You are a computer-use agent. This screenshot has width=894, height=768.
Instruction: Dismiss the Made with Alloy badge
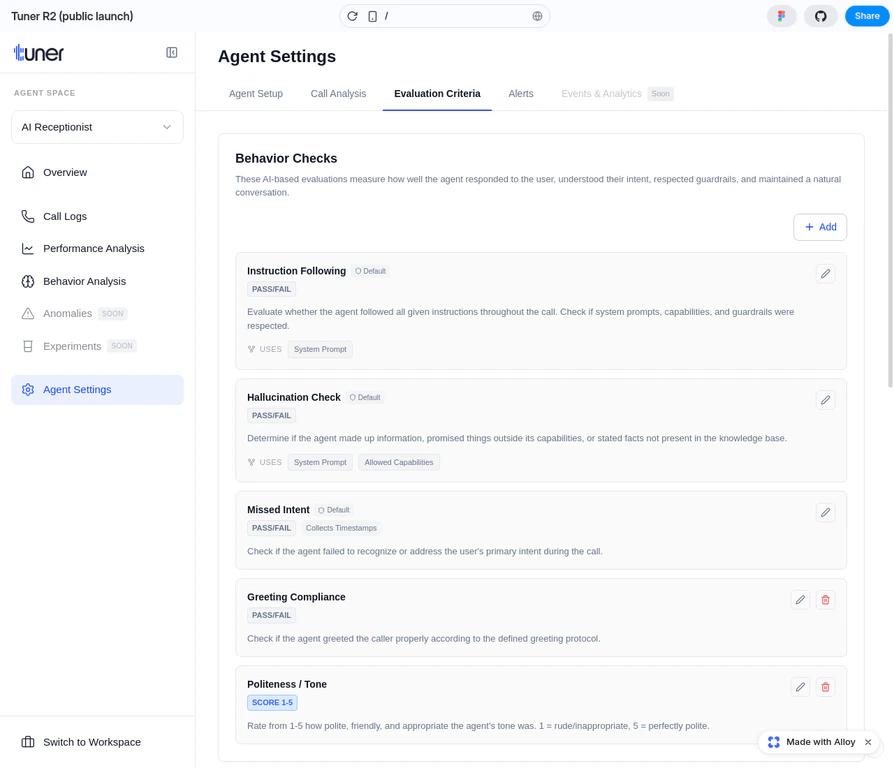[x=867, y=742]
